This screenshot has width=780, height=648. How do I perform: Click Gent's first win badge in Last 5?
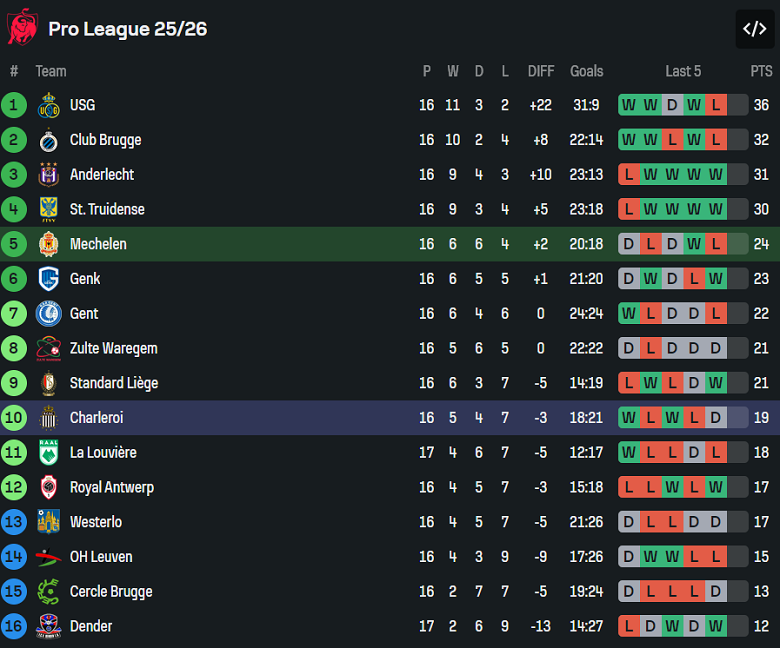point(628,314)
